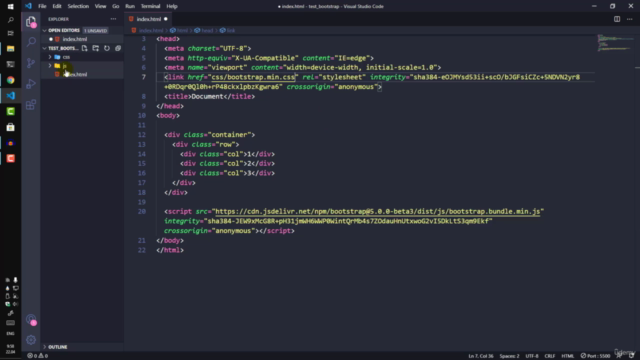
Task: Open the Terminal menu
Action: [151, 6]
